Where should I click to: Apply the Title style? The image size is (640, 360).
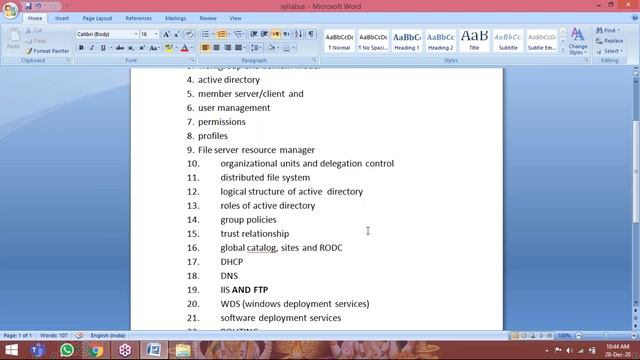pyautogui.click(x=474, y=41)
